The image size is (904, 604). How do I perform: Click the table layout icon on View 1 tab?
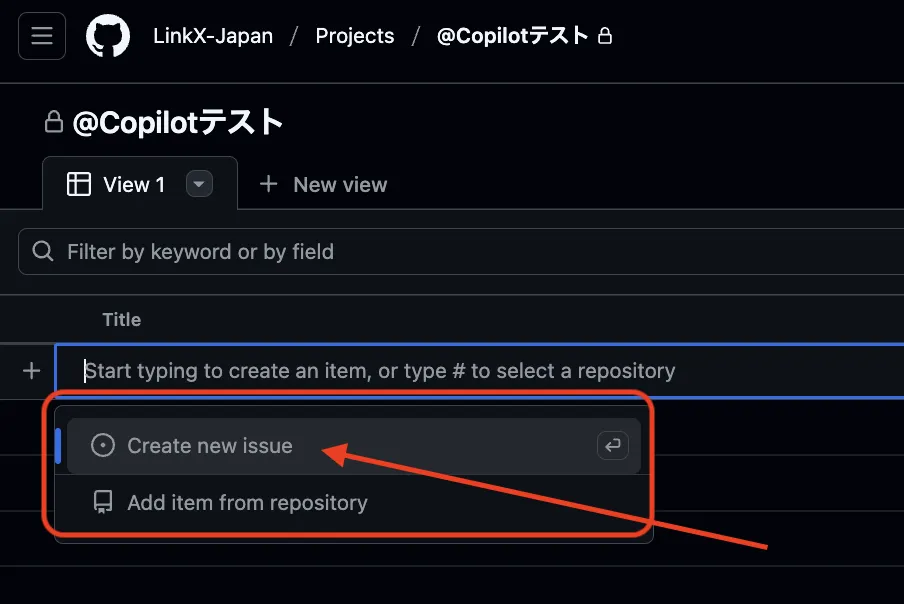coord(78,183)
